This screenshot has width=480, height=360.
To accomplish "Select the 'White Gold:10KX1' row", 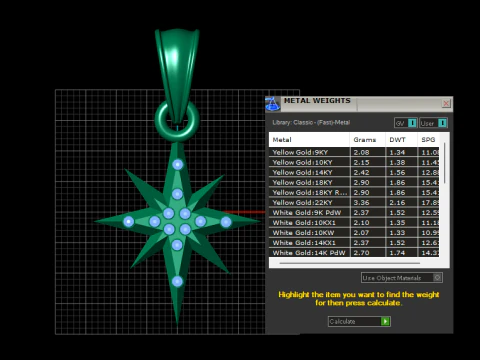I will (x=354, y=222).
